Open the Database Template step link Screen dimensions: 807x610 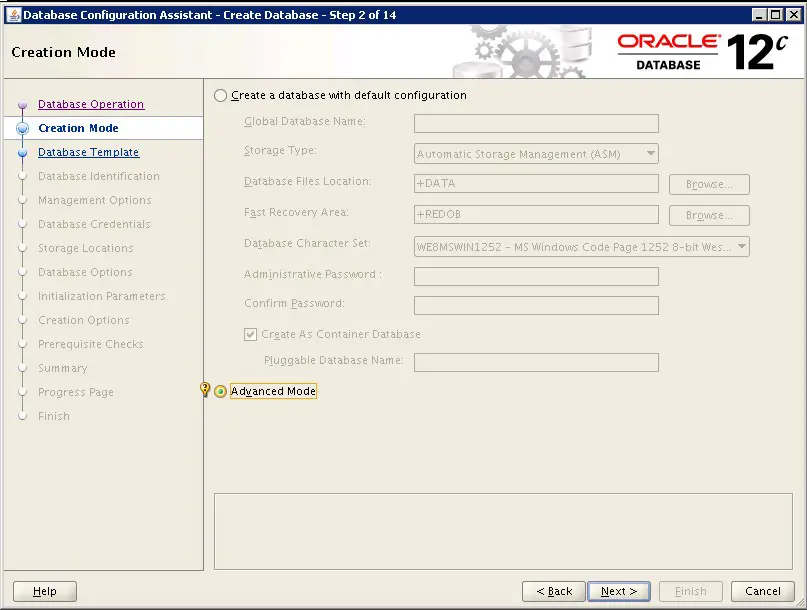pyautogui.click(x=89, y=152)
